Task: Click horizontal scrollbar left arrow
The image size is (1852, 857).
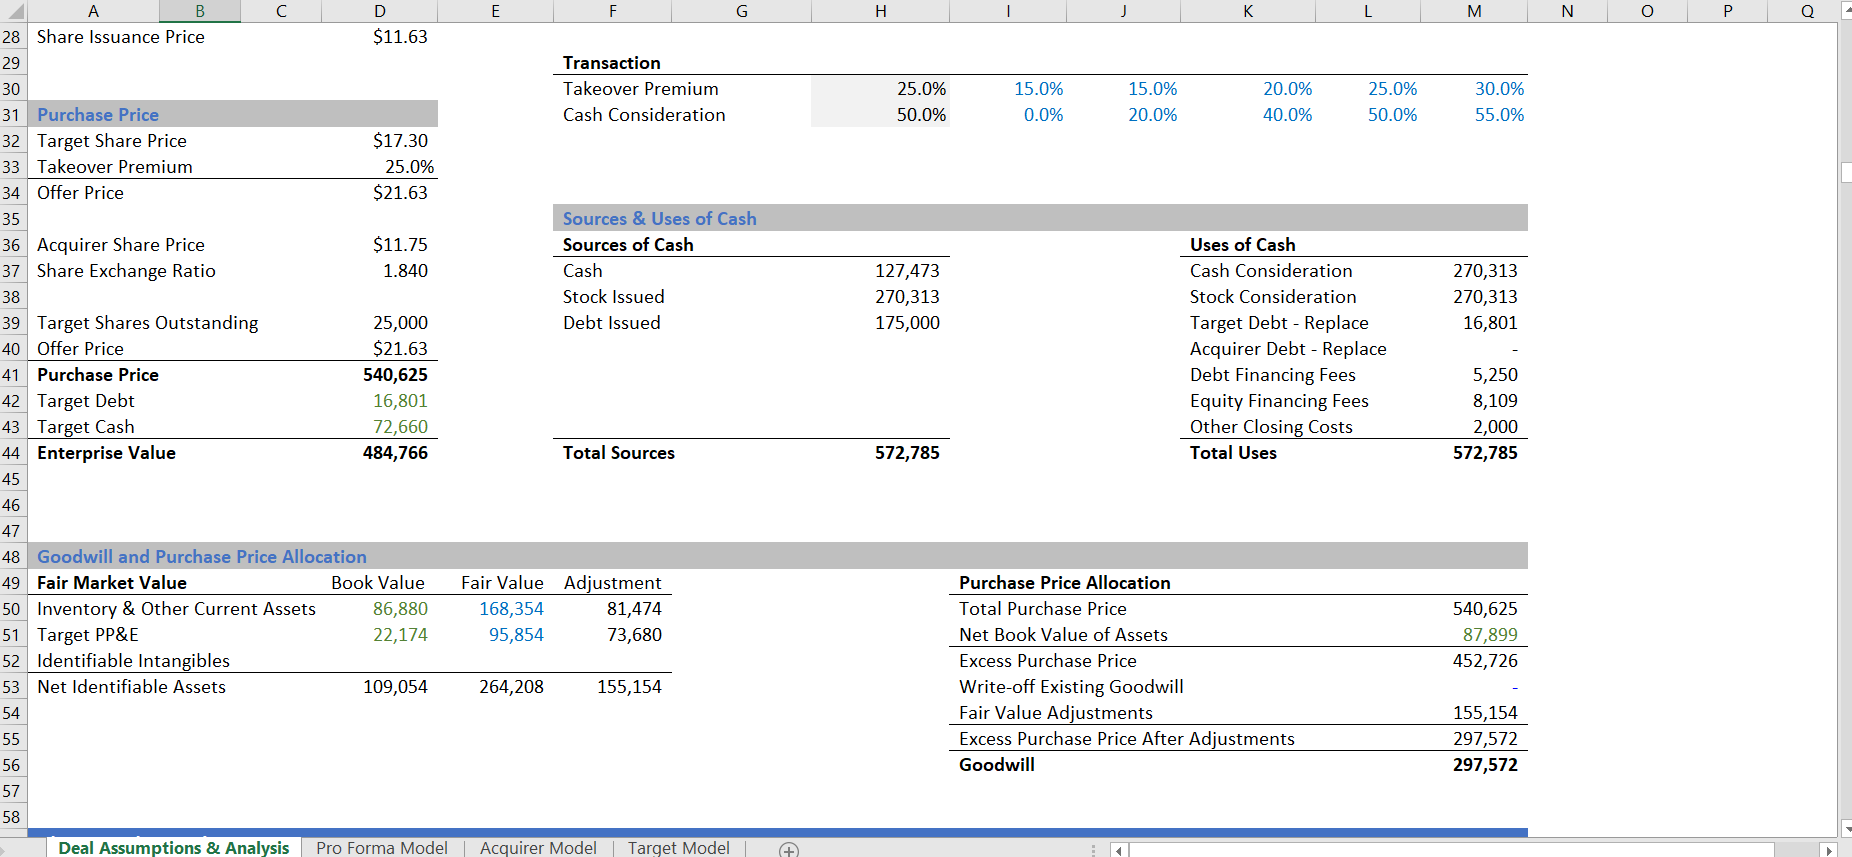Action: click(1119, 850)
